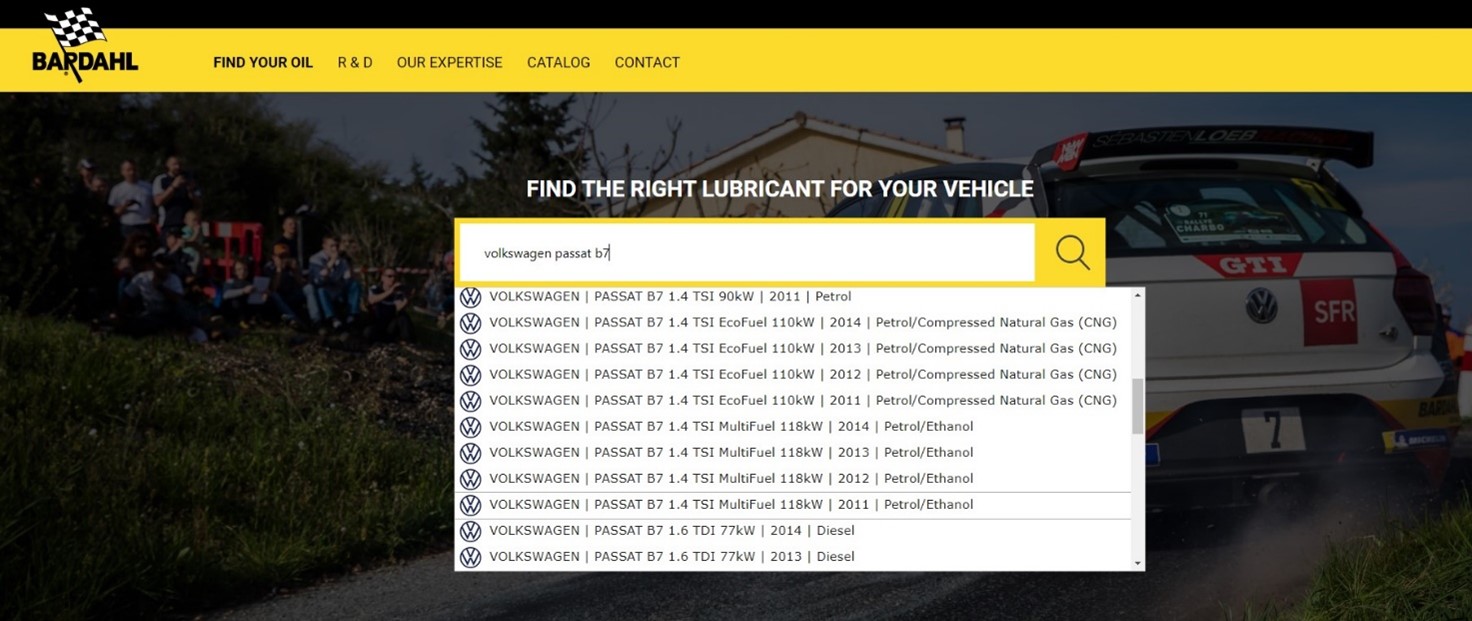The image size is (1472, 621).
Task: Click the Bardahl logo in header
Action: coord(84,46)
